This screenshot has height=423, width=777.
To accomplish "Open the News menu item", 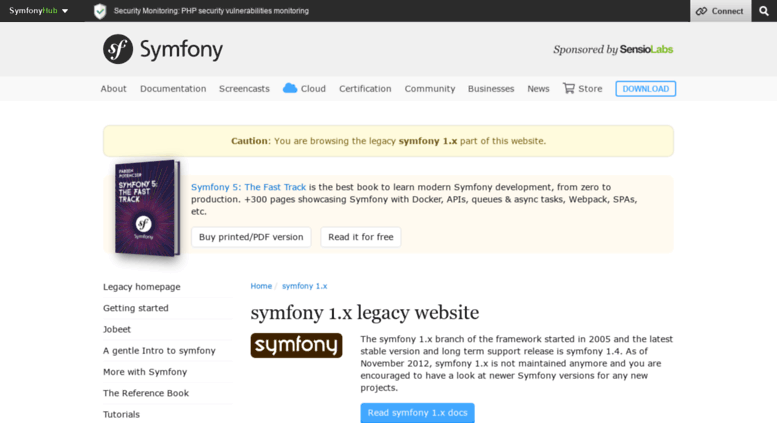I will pyautogui.click(x=538, y=89).
